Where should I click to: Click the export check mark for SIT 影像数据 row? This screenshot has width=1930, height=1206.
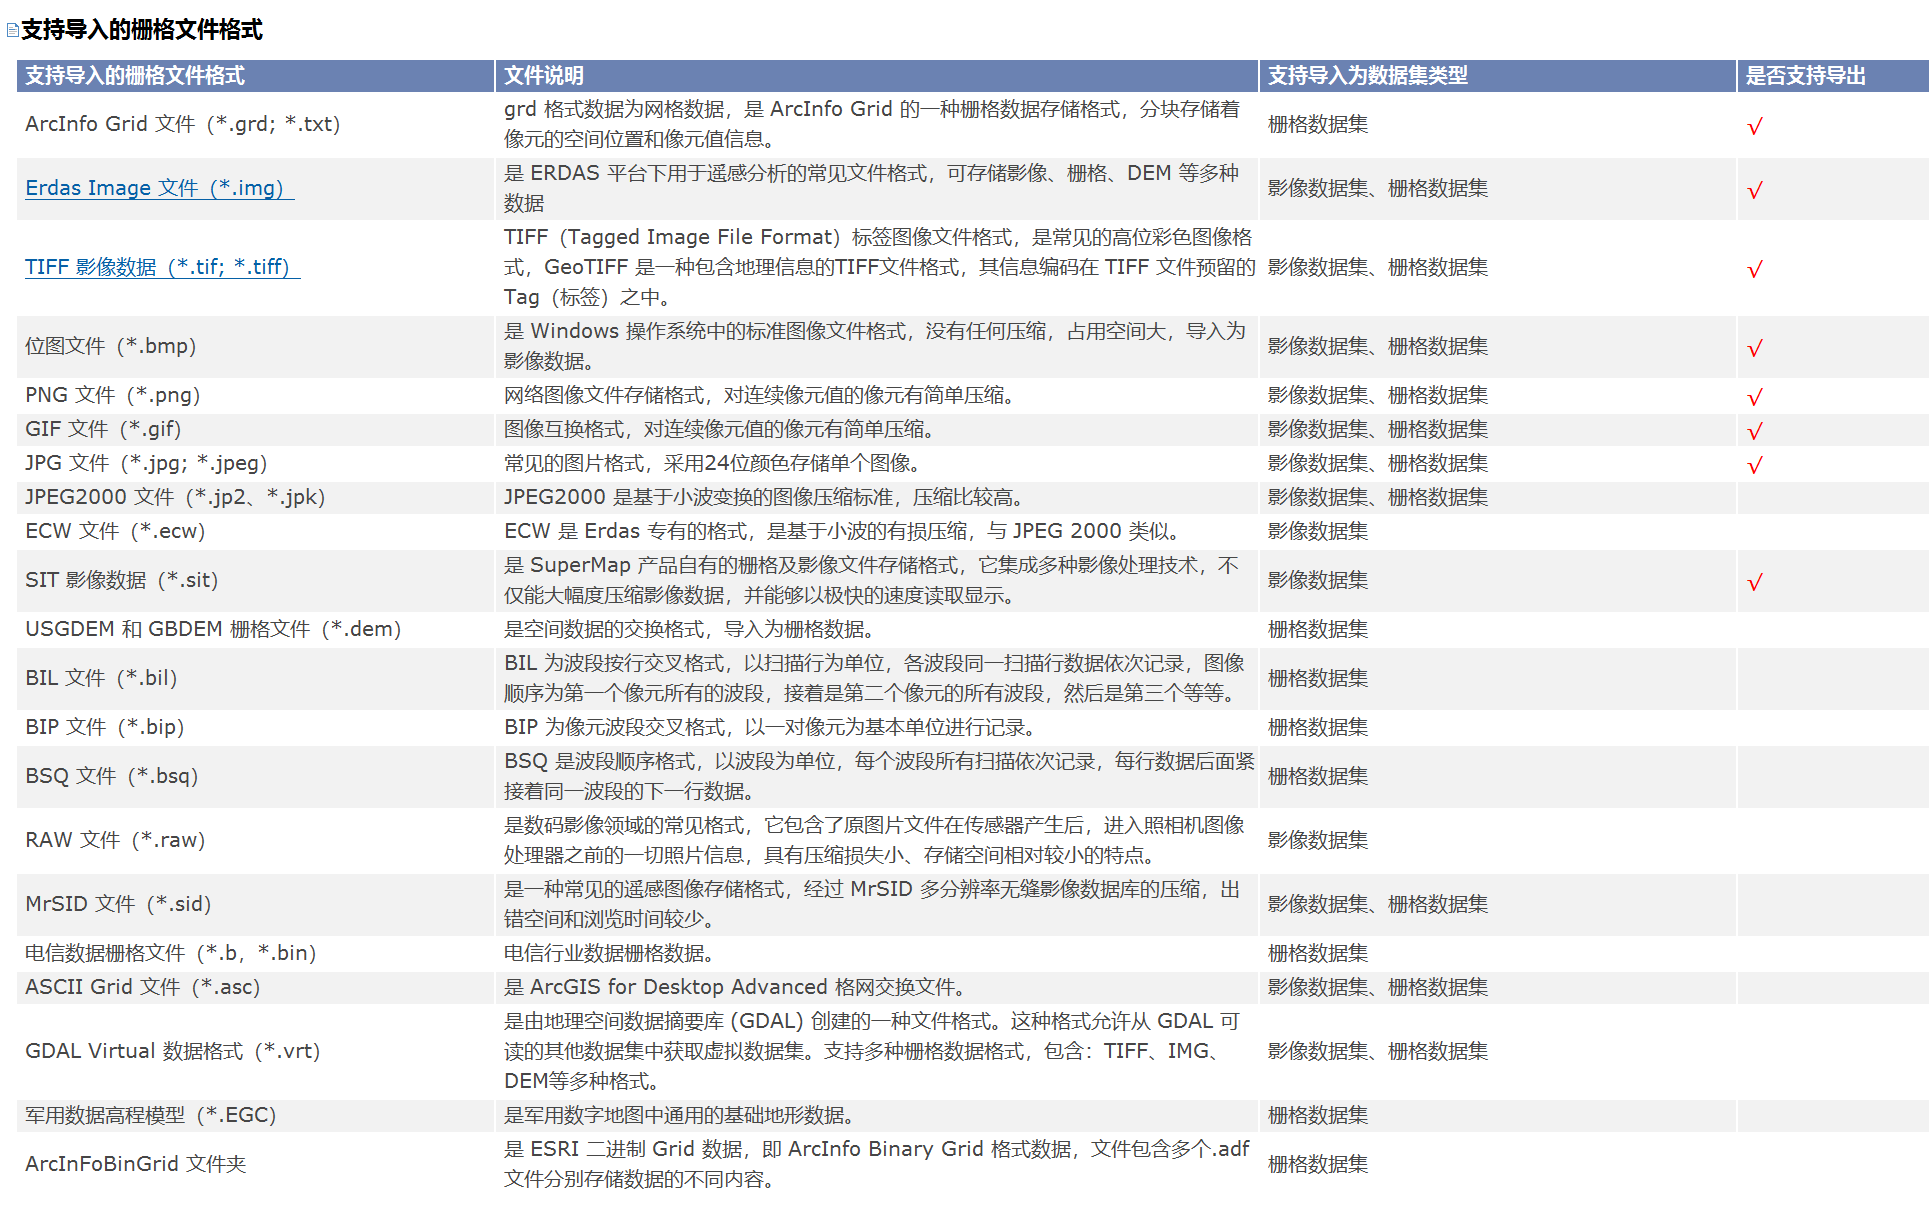click(x=1754, y=583)
